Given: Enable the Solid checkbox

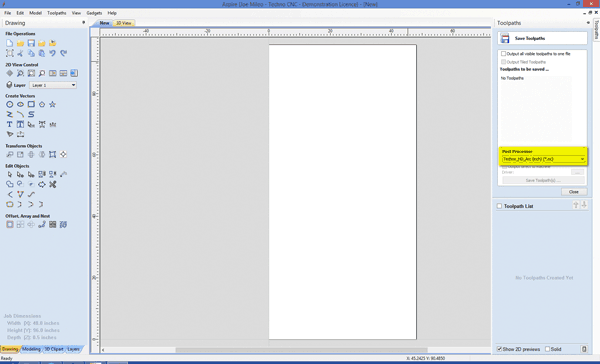Looking at the screenshot, I should click(548, 349).
